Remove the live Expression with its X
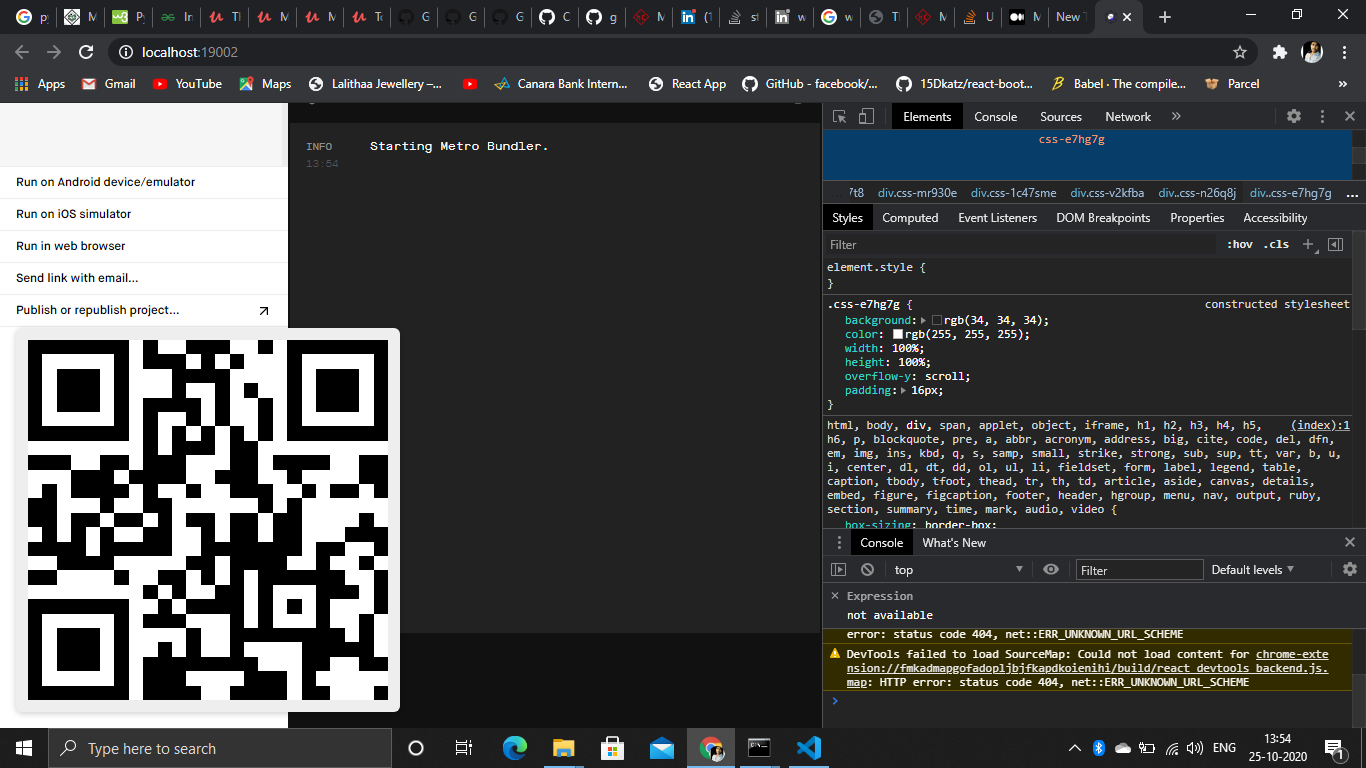This screenshot has width=1366, height=768. tap(835, 596)
